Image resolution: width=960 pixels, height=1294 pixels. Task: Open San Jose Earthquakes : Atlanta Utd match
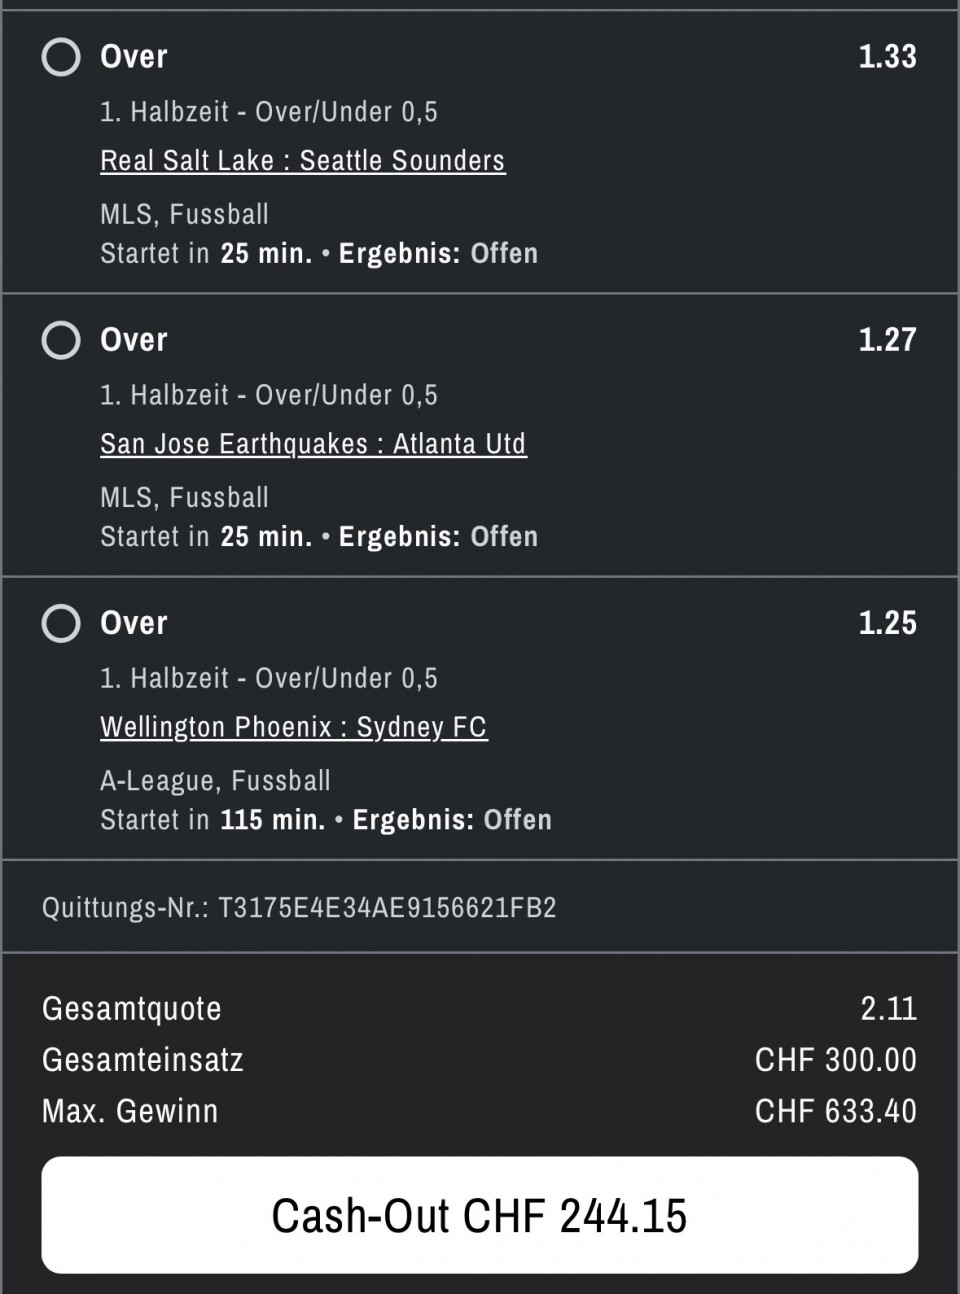pyautogui.click(x=313, y=444)
